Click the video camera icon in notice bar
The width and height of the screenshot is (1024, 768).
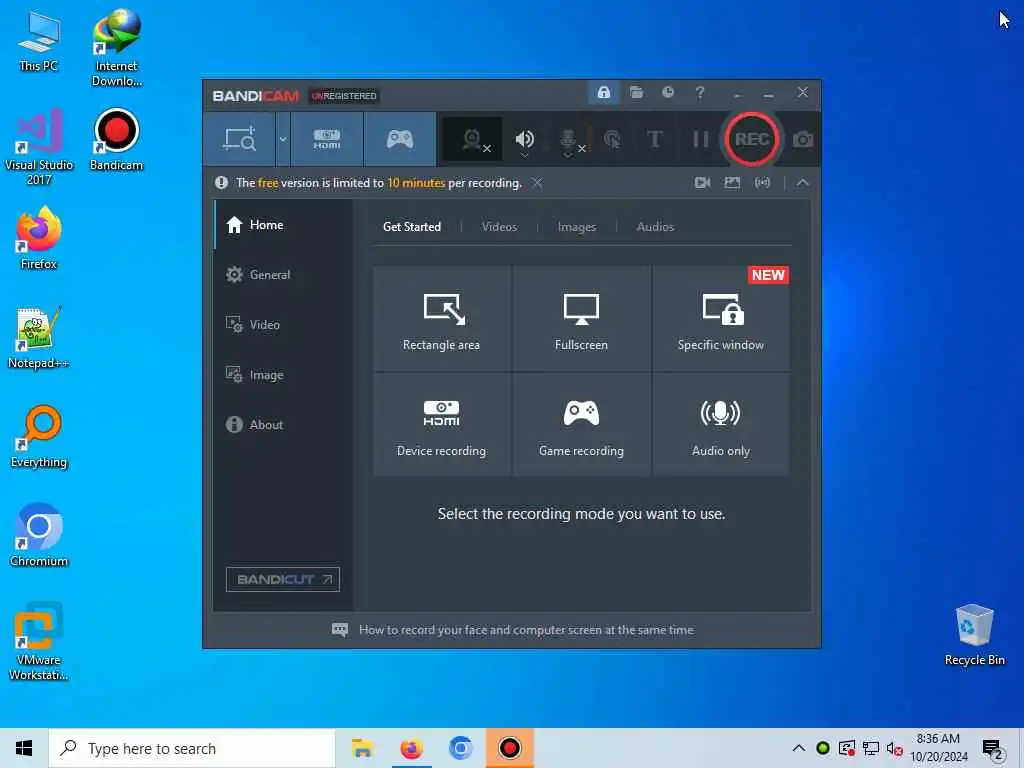tap(703, 183)
